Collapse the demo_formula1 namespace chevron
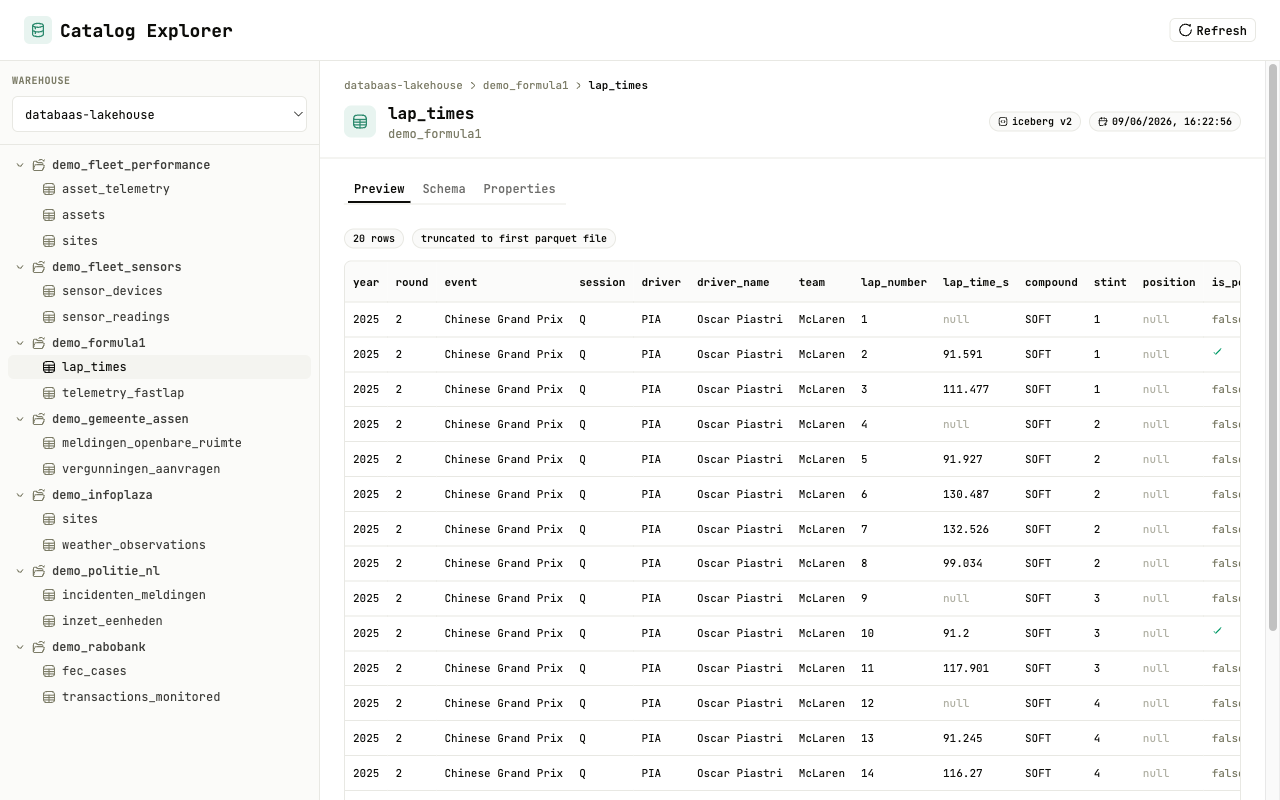This screenshot has height=800, width=1280. point(20,343)
